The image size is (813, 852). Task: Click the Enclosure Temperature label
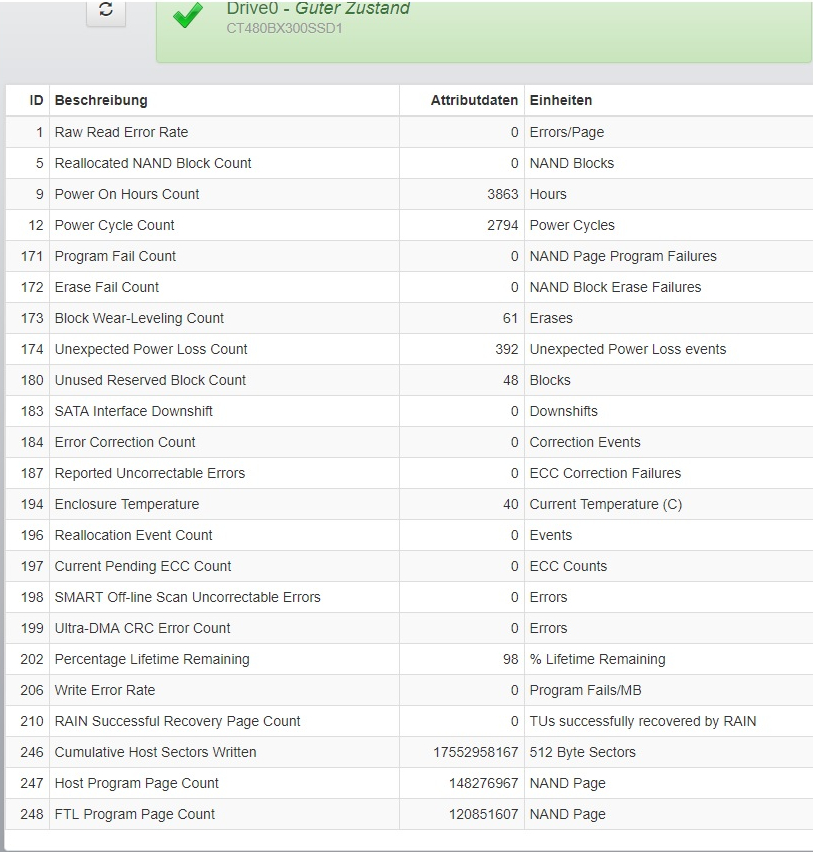pos(127,504)
